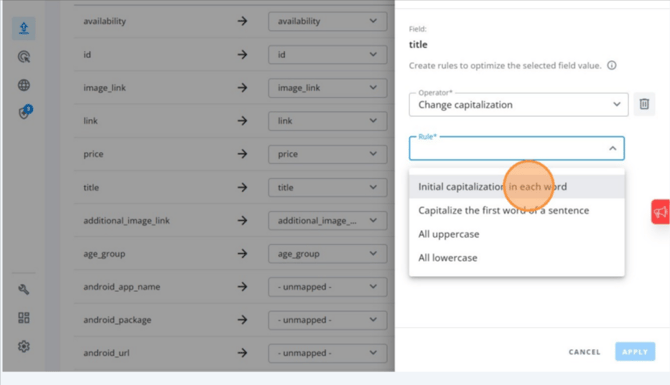Collapse the Rule dropdown field

click(517, 148)
